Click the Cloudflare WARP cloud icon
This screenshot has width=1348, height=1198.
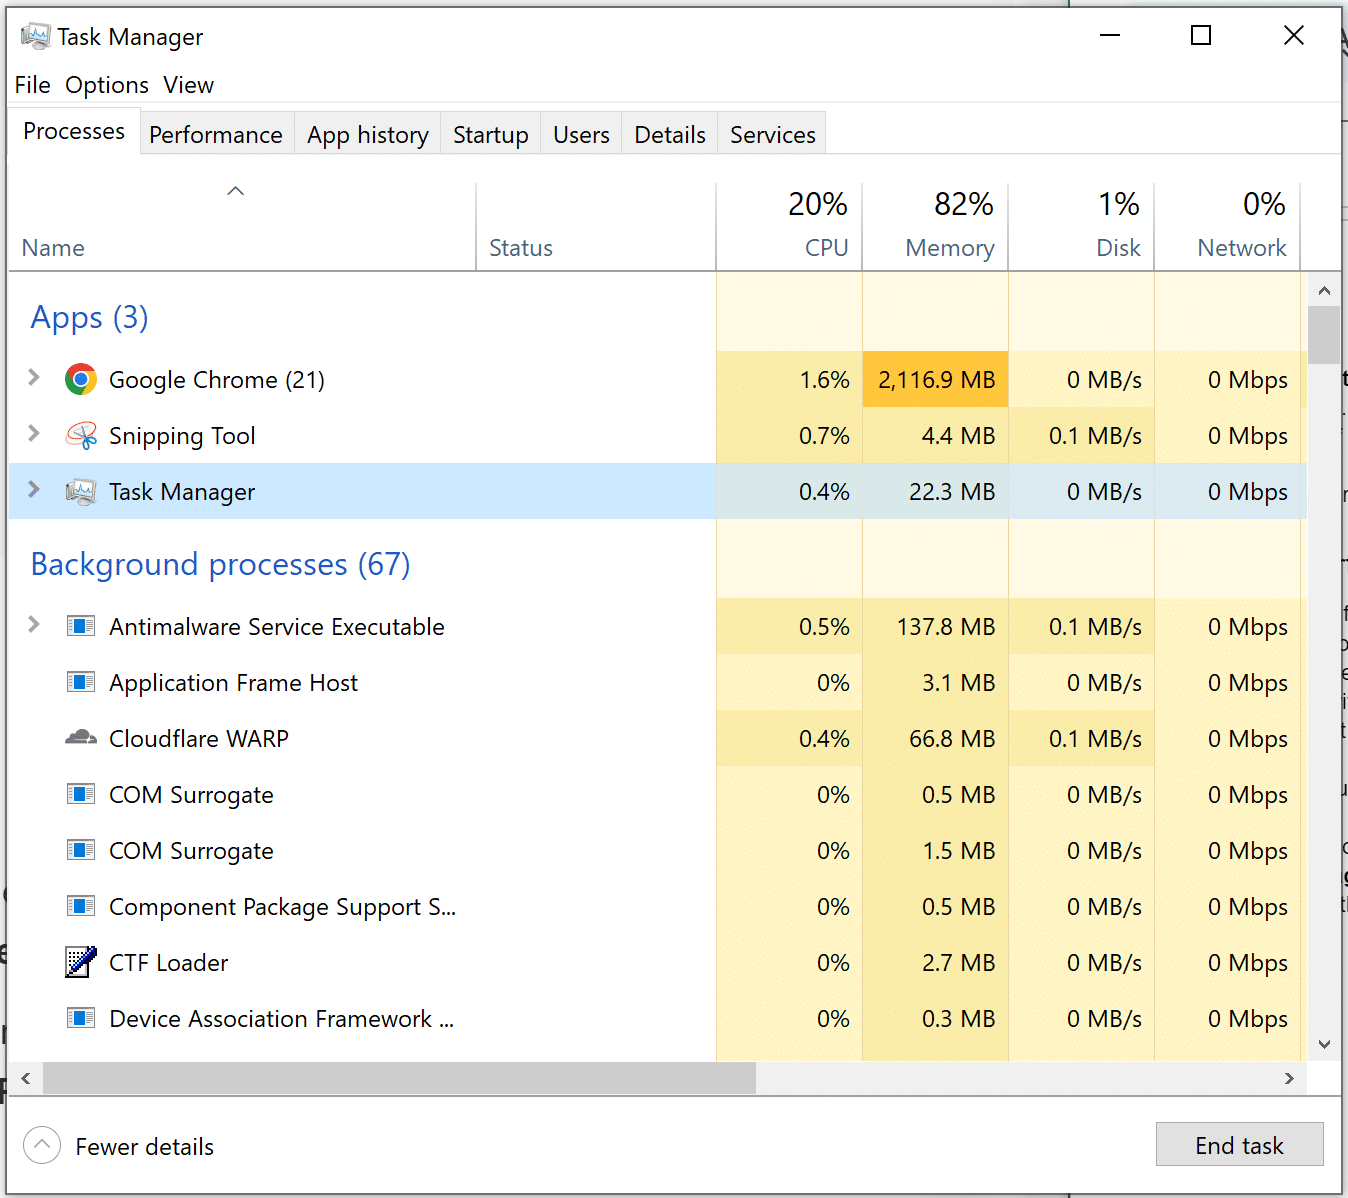pos(81,738)
